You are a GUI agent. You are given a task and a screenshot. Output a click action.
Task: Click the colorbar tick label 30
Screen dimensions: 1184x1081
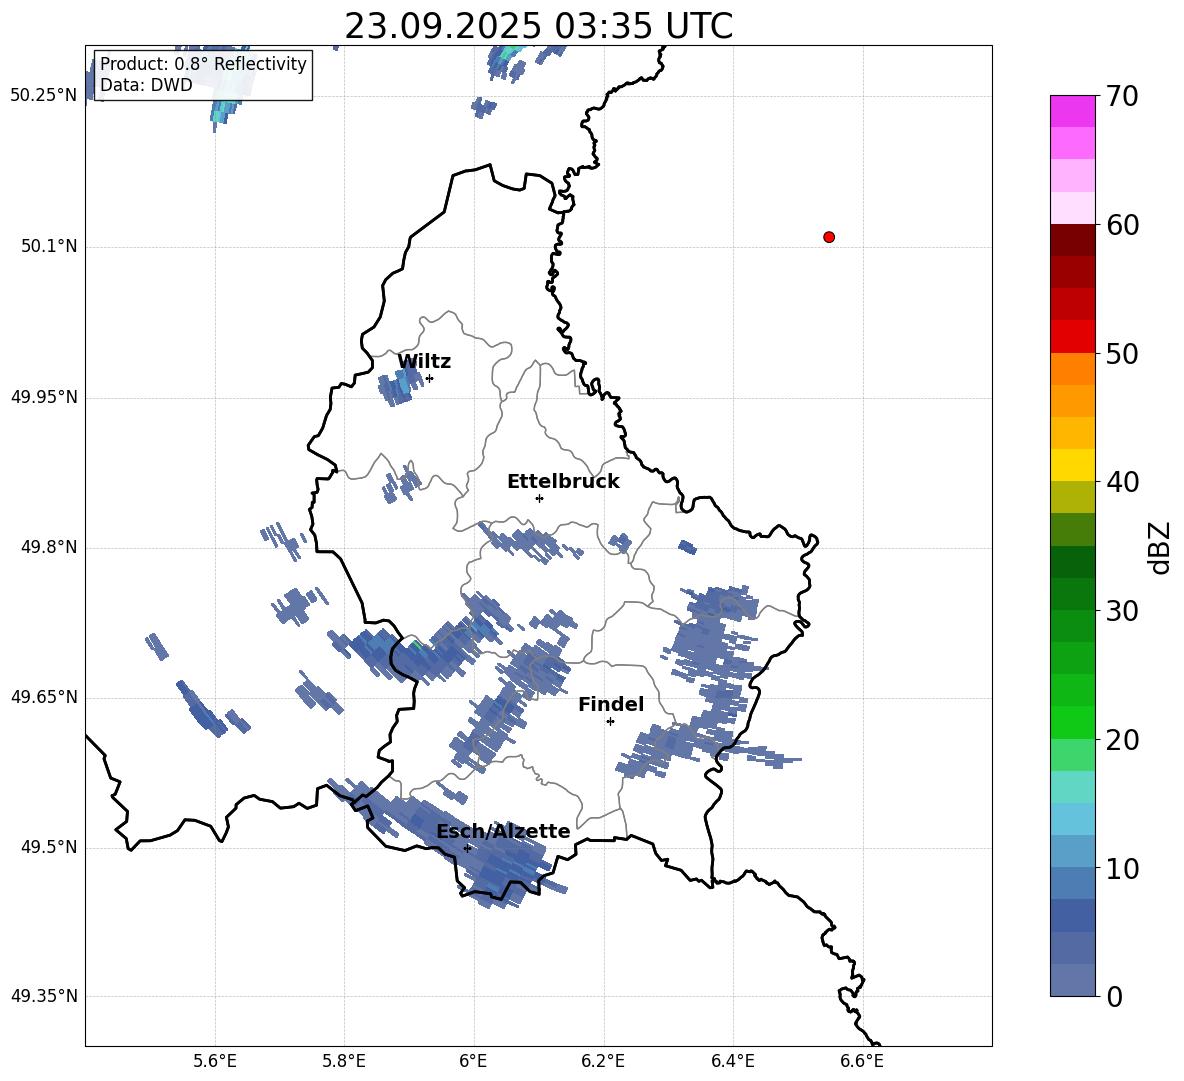point(1122,611)
